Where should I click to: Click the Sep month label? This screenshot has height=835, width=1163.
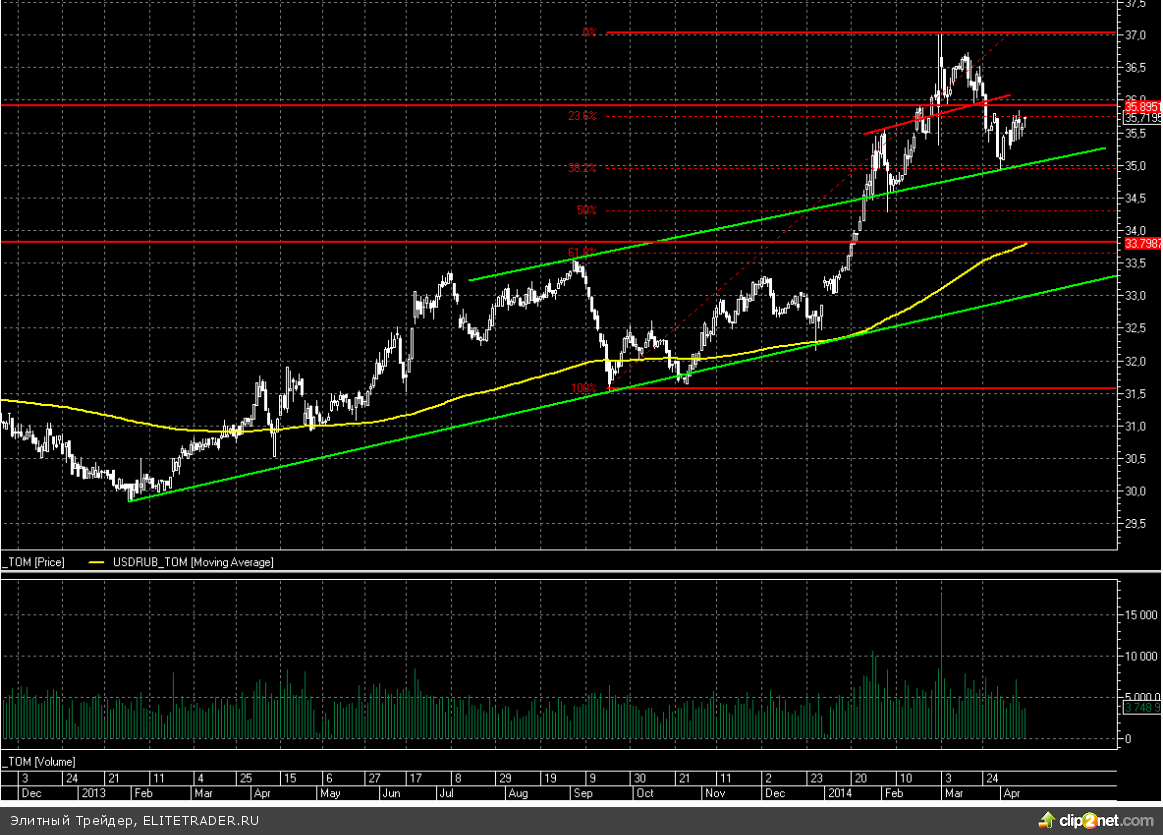[584, 793]
